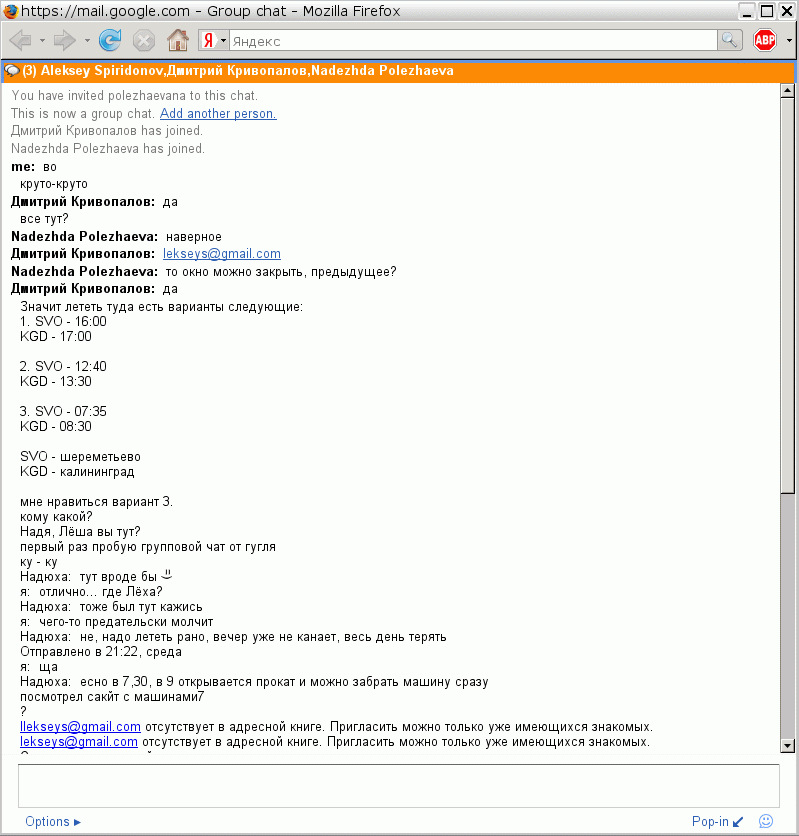Screen dimensions: 799x836
Task: Focus the chat message text box
Action: tap(398, 785)
